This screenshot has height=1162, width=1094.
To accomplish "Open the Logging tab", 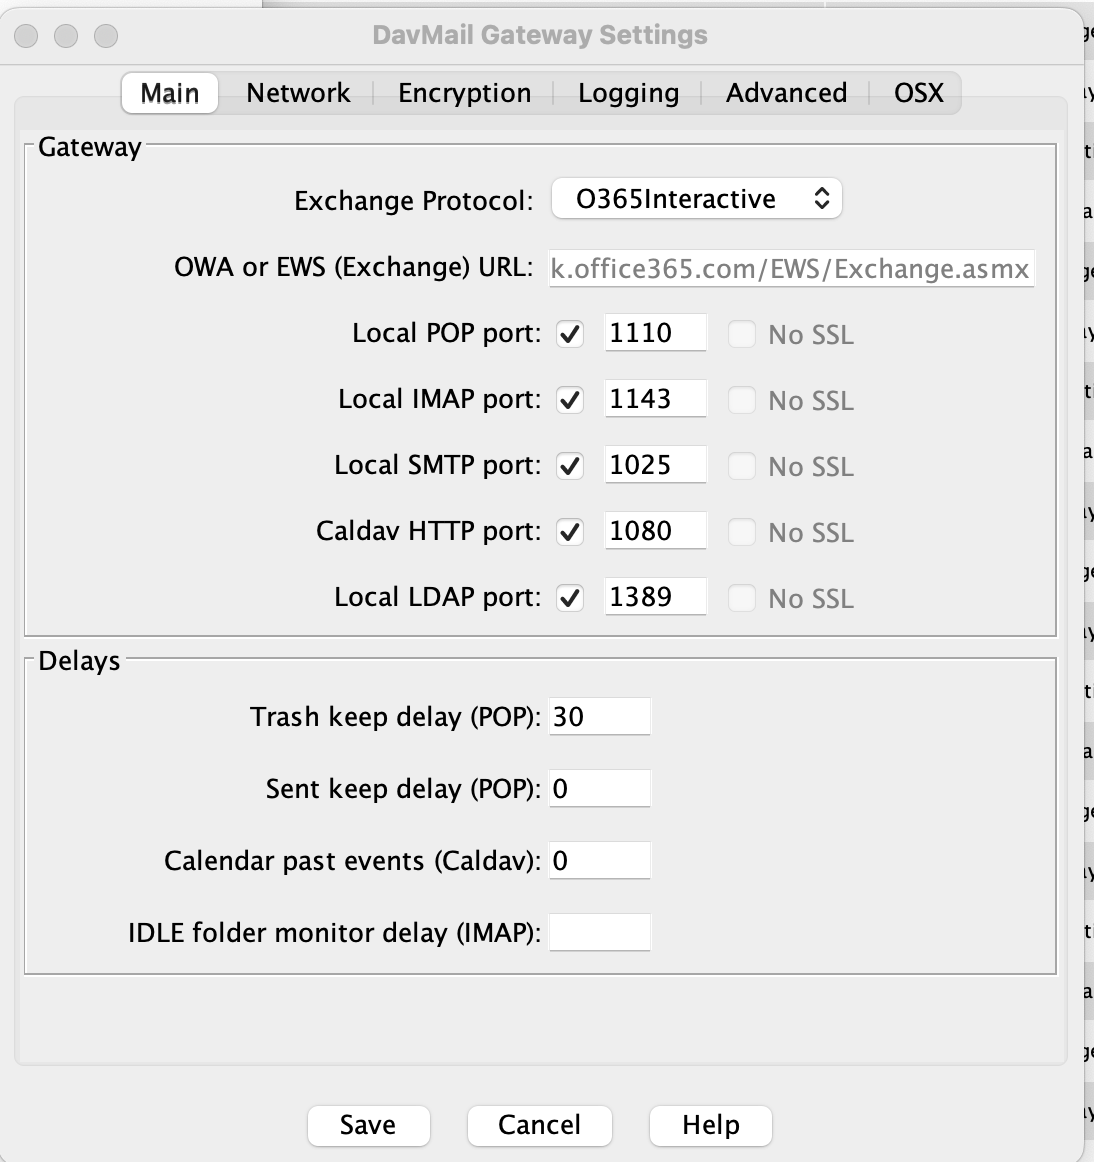I will (627, 92).
